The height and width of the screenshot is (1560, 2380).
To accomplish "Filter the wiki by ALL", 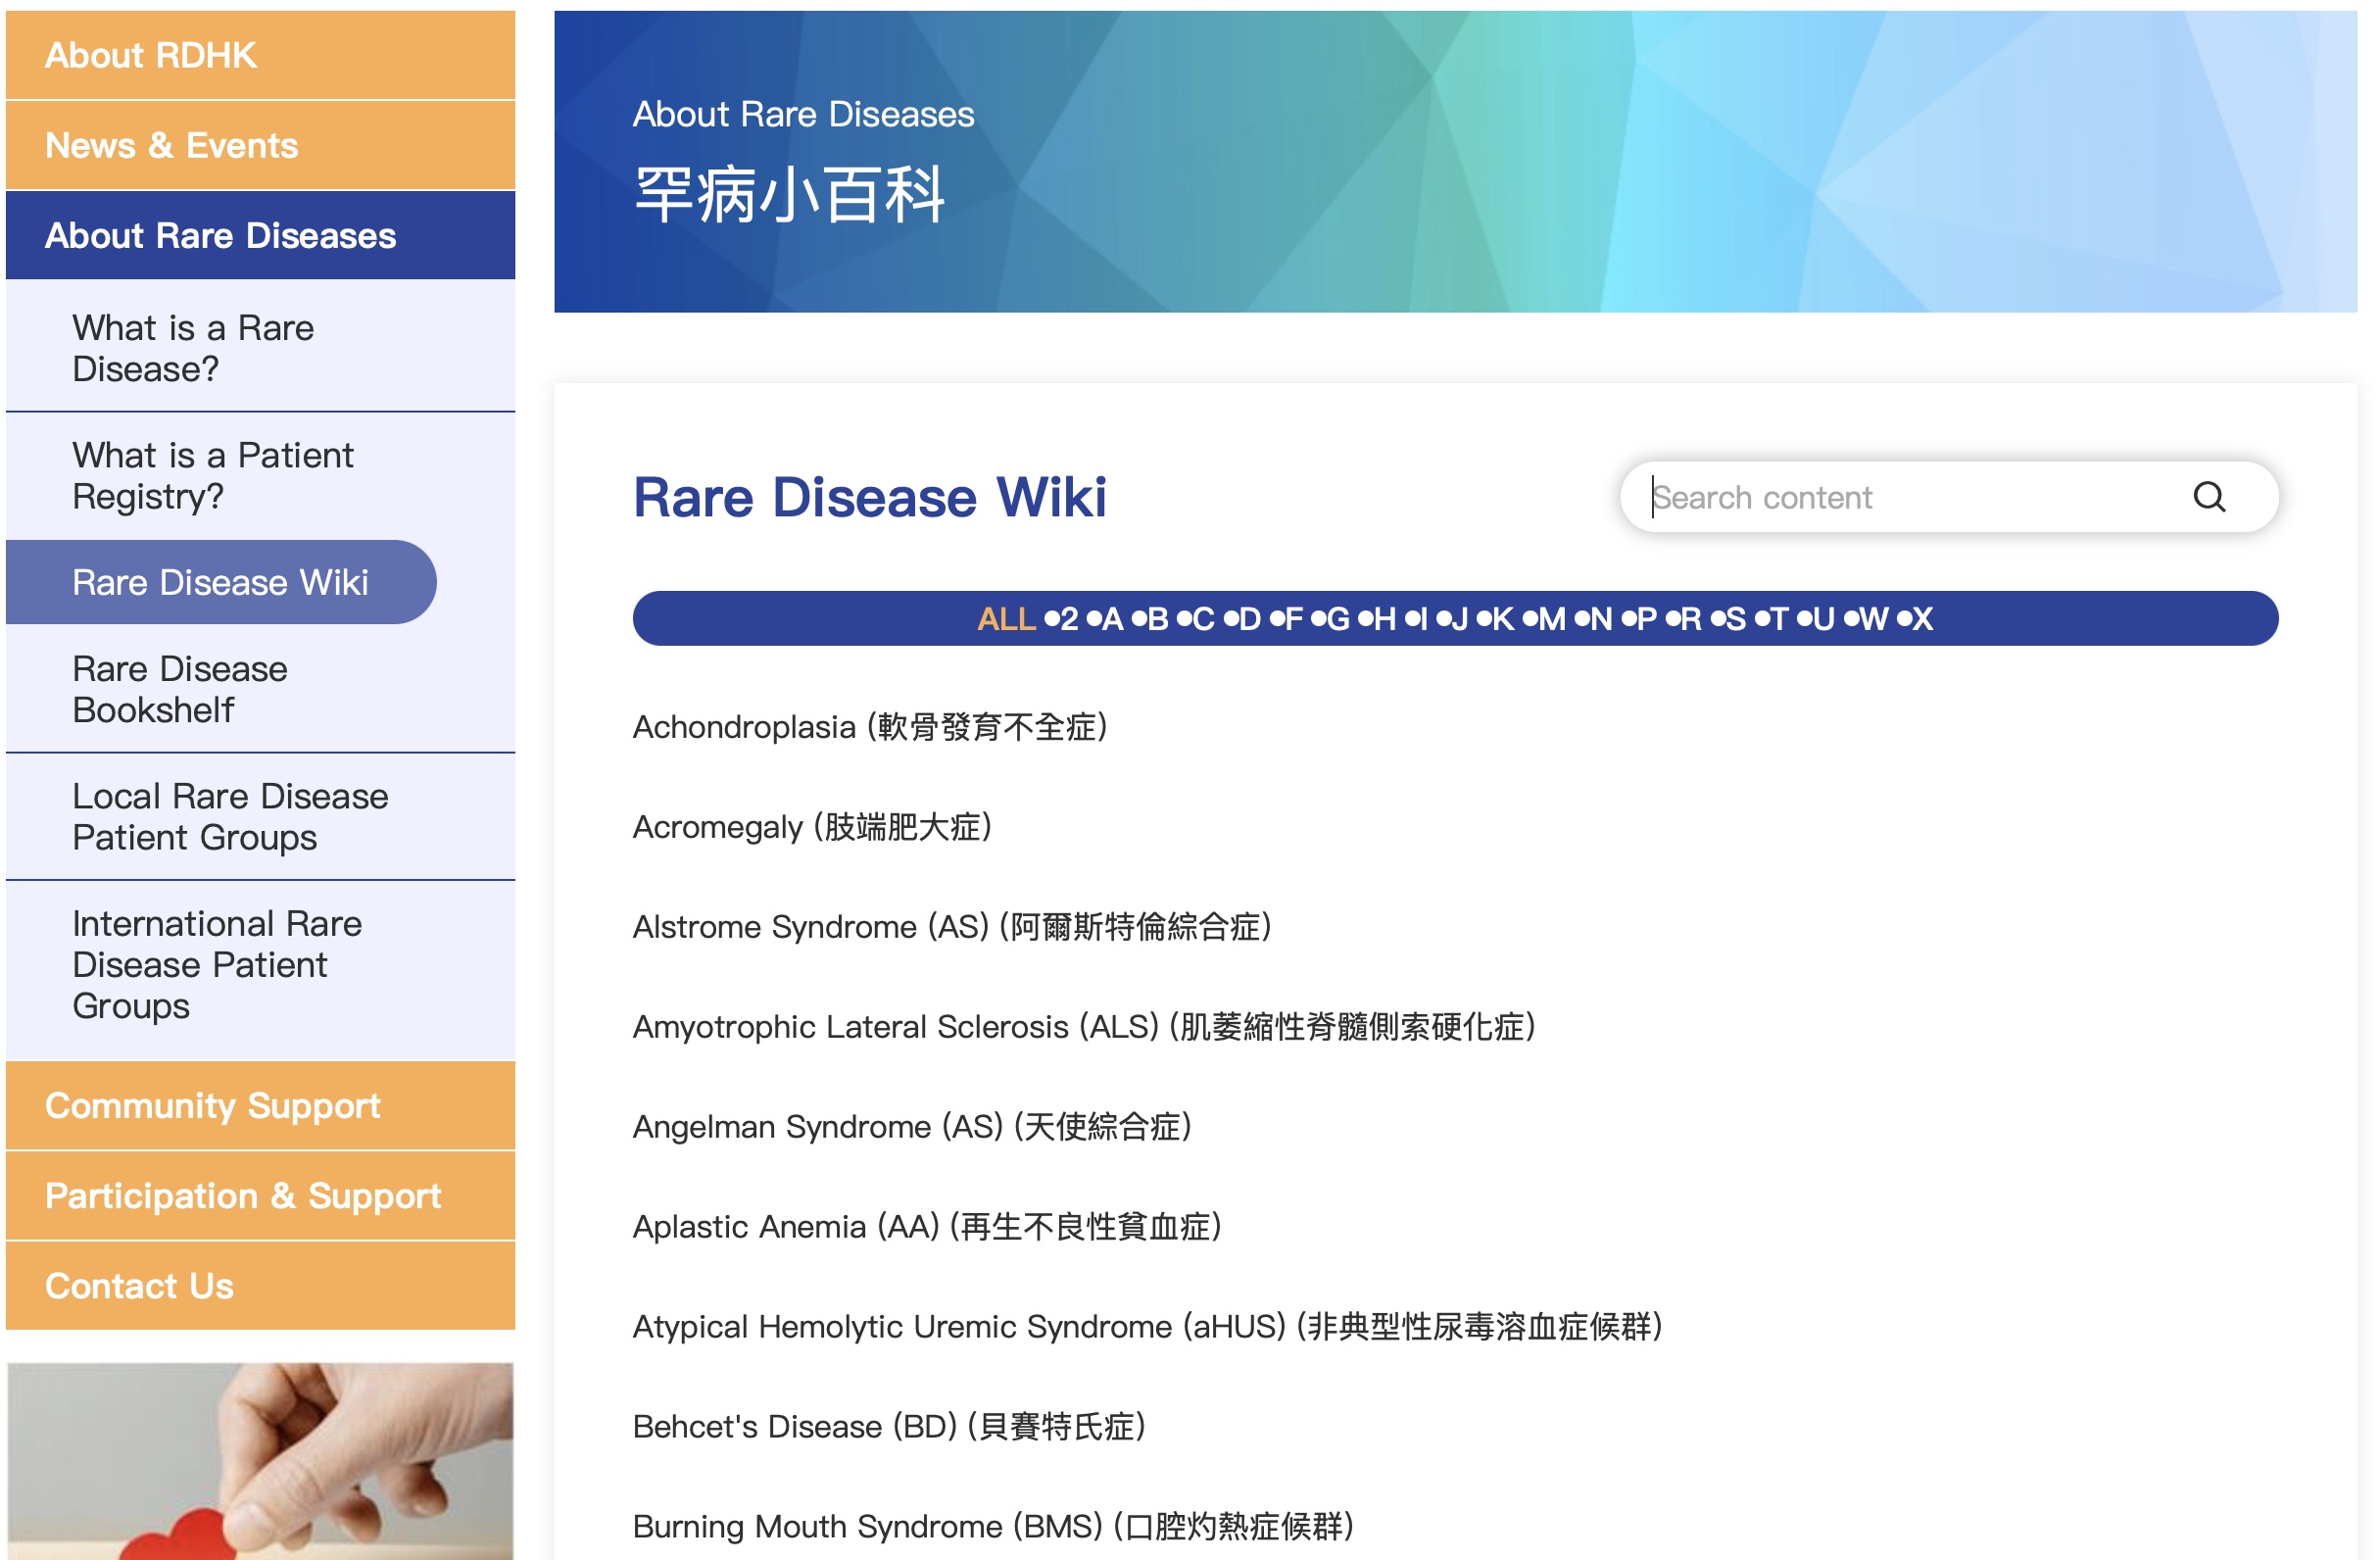I will (1006, 618).
